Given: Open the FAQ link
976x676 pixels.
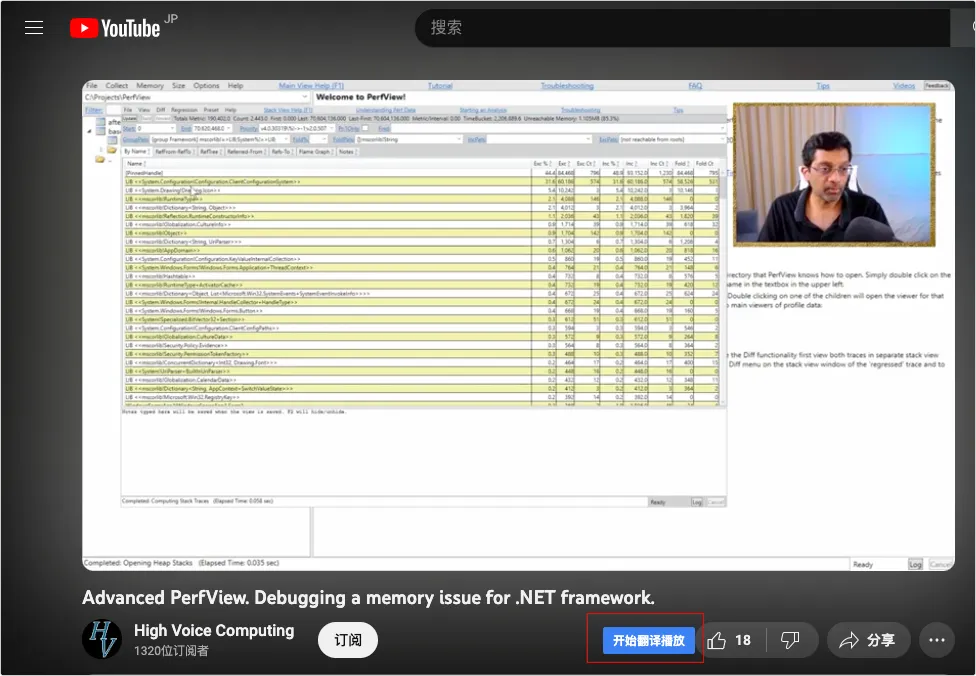Looking at the screenshot, I should [695, 85].
